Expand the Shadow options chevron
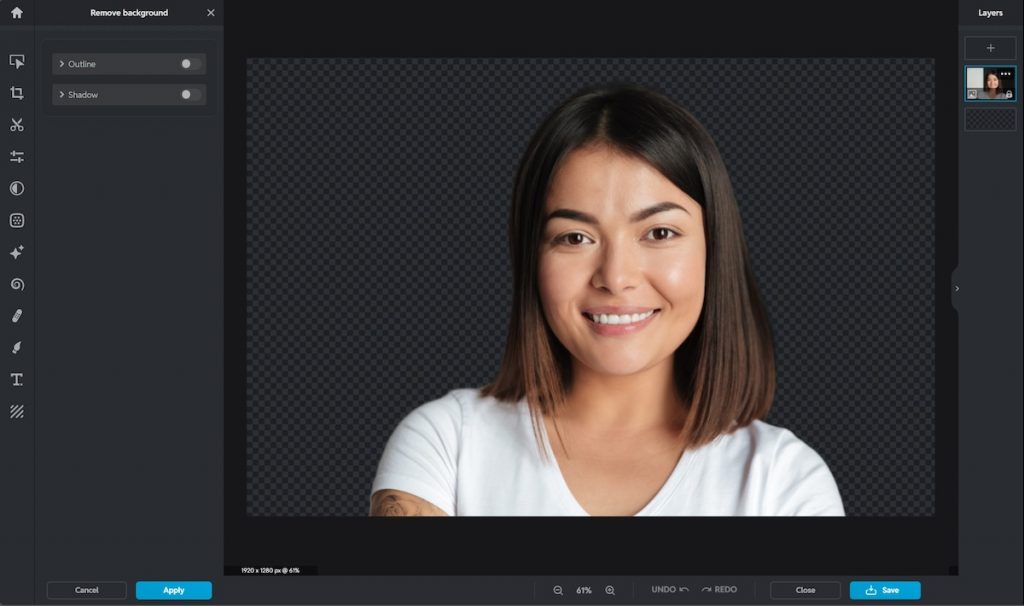Viewport: 1024px width, 606px height. [x=62, y=95]
